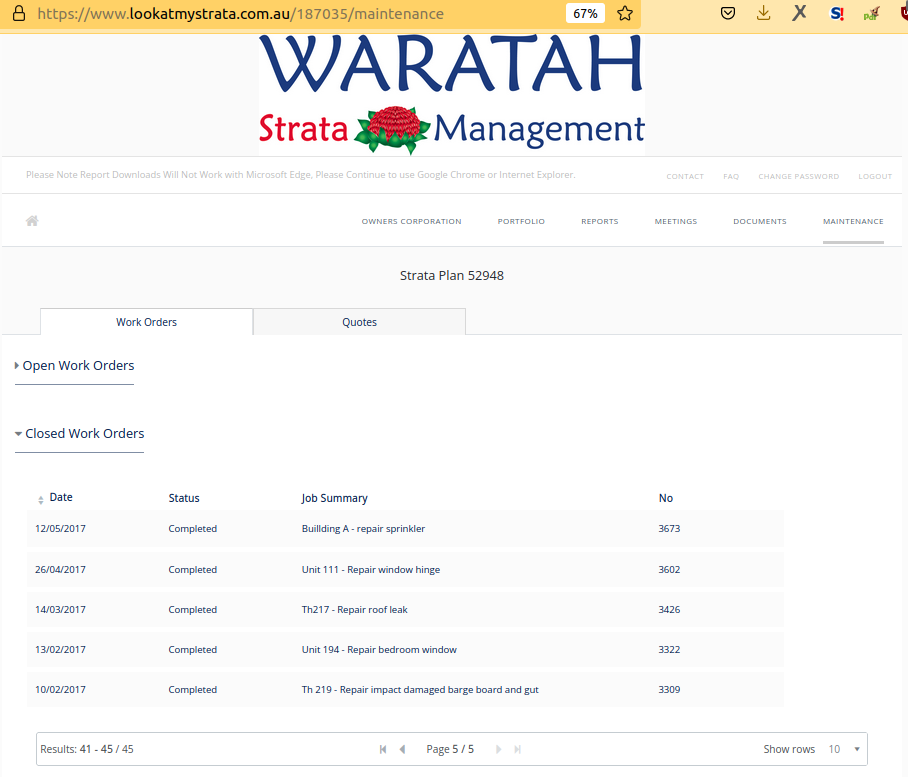Open the browser downloads arrow icon
The height and width of the screenshot is (777, 908).
764,13
